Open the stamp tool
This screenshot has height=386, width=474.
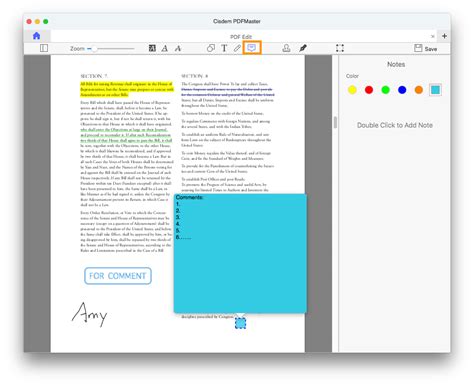pyautogui.click(x=286, y=48)
